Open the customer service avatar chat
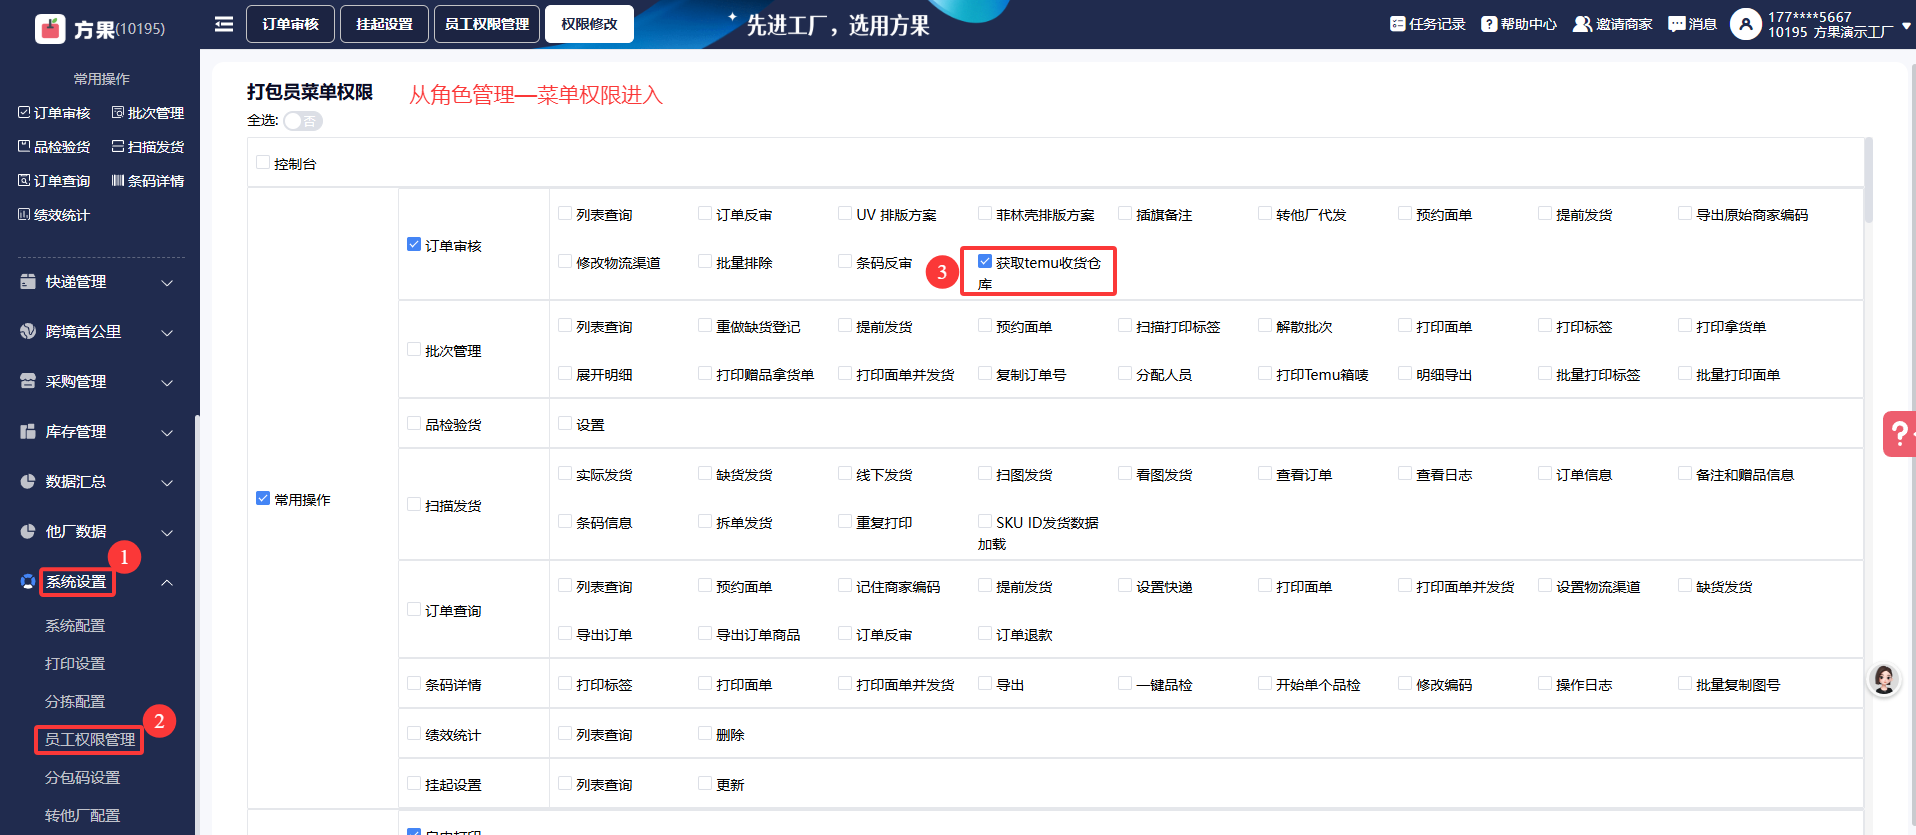The width and height of the screenshot is (1916, 835). pyautogui.click(x=1884, y=680)
